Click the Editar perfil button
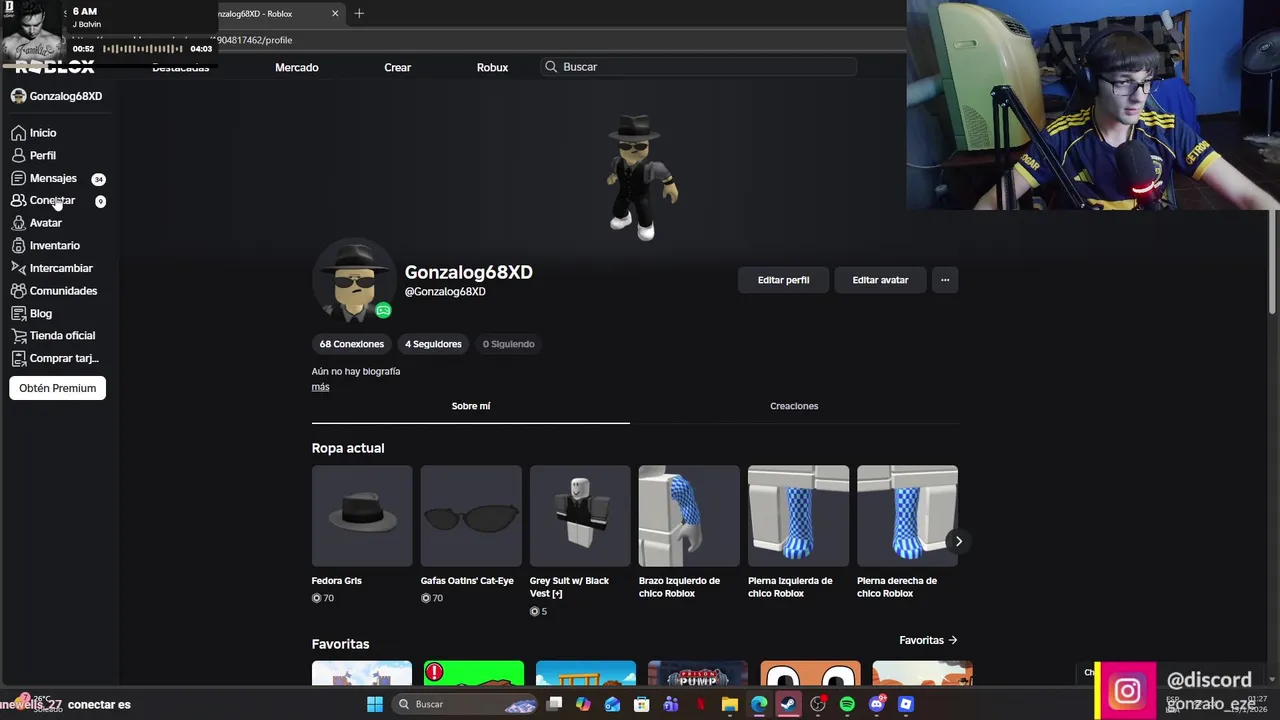1280x720 pixels. [783, 280]
